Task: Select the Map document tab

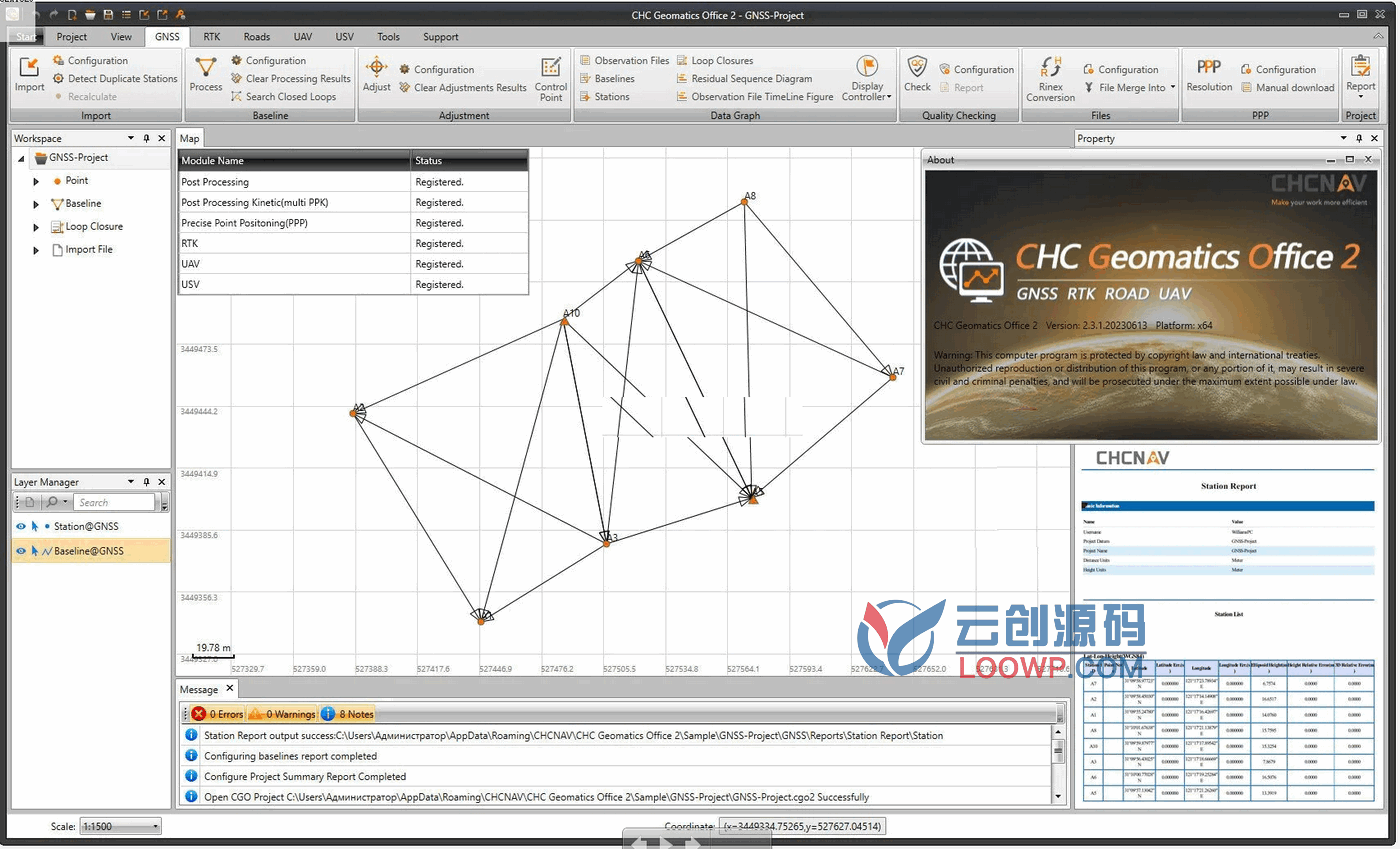Action: [190, 138]
